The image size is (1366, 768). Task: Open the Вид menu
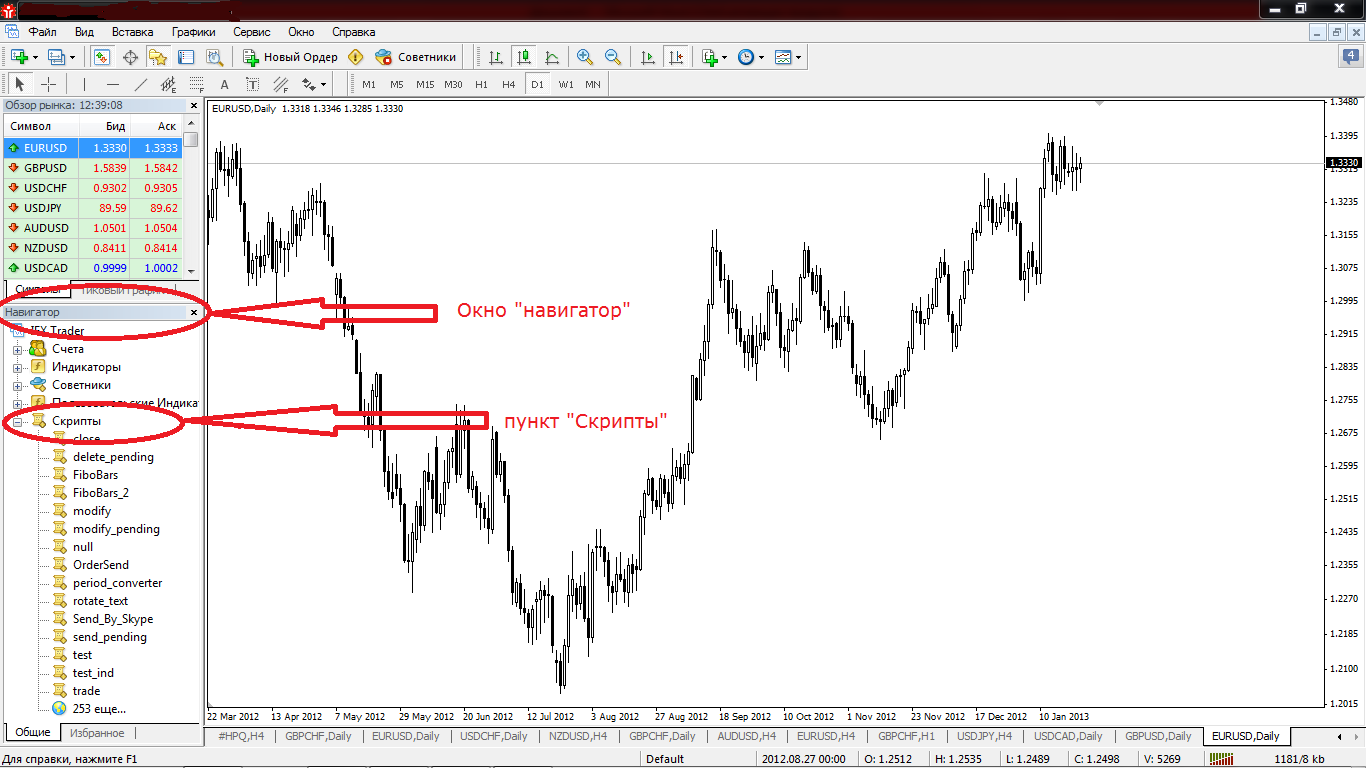pyautogui.click(x=84, y=31)
